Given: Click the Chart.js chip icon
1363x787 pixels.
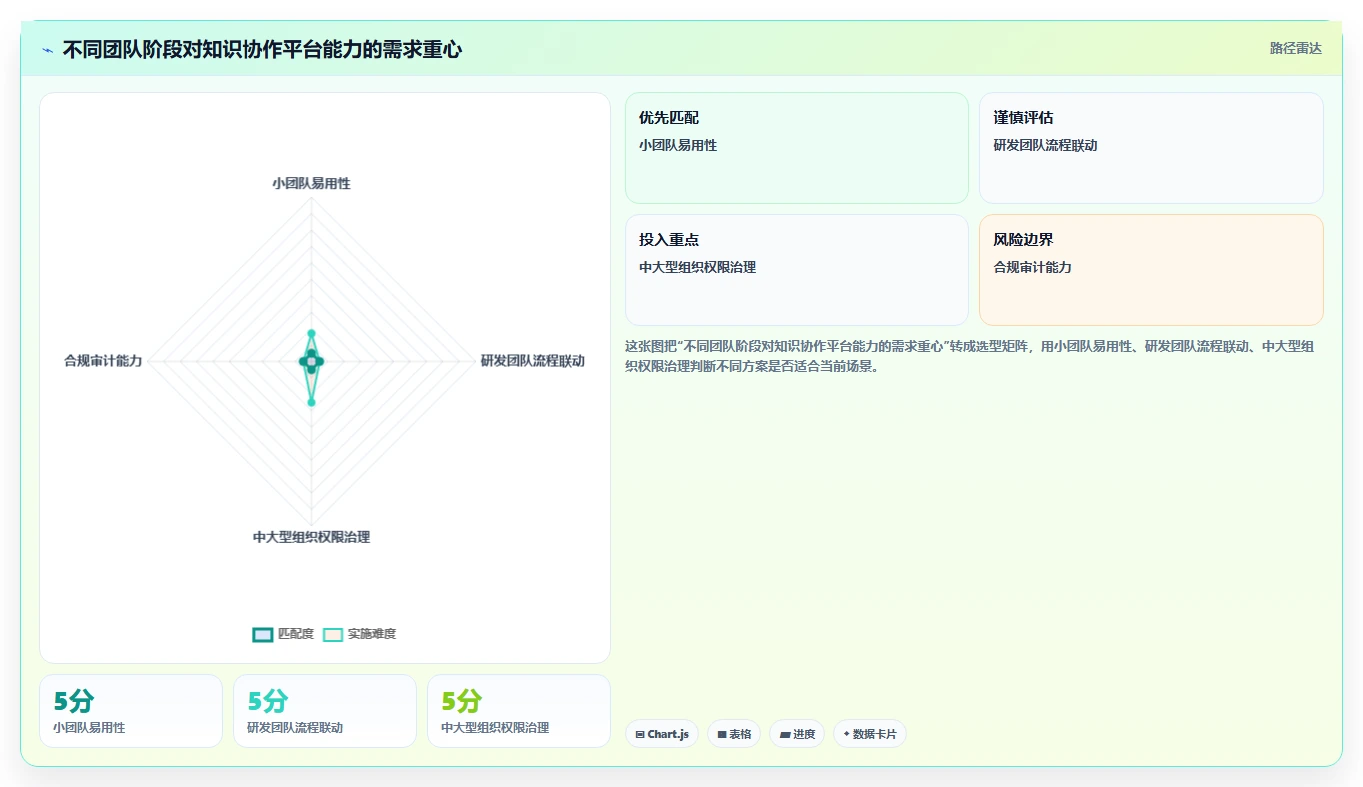Looking at the screenshot, I should (640, 734).
